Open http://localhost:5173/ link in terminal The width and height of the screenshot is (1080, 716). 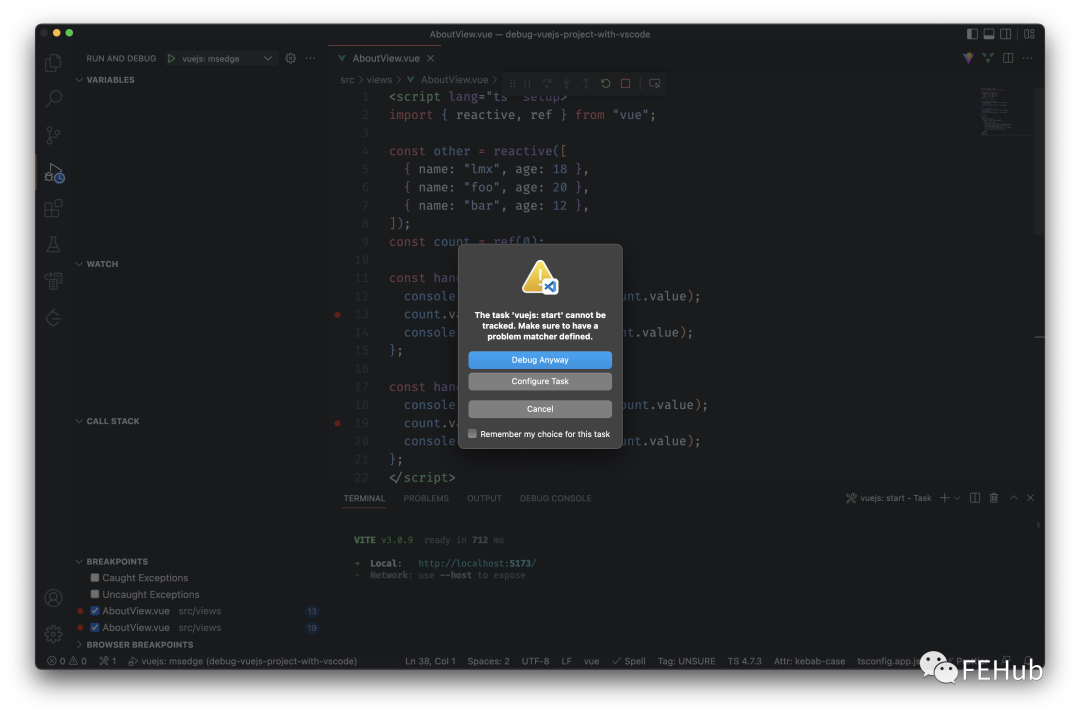(x=477, y=562)
